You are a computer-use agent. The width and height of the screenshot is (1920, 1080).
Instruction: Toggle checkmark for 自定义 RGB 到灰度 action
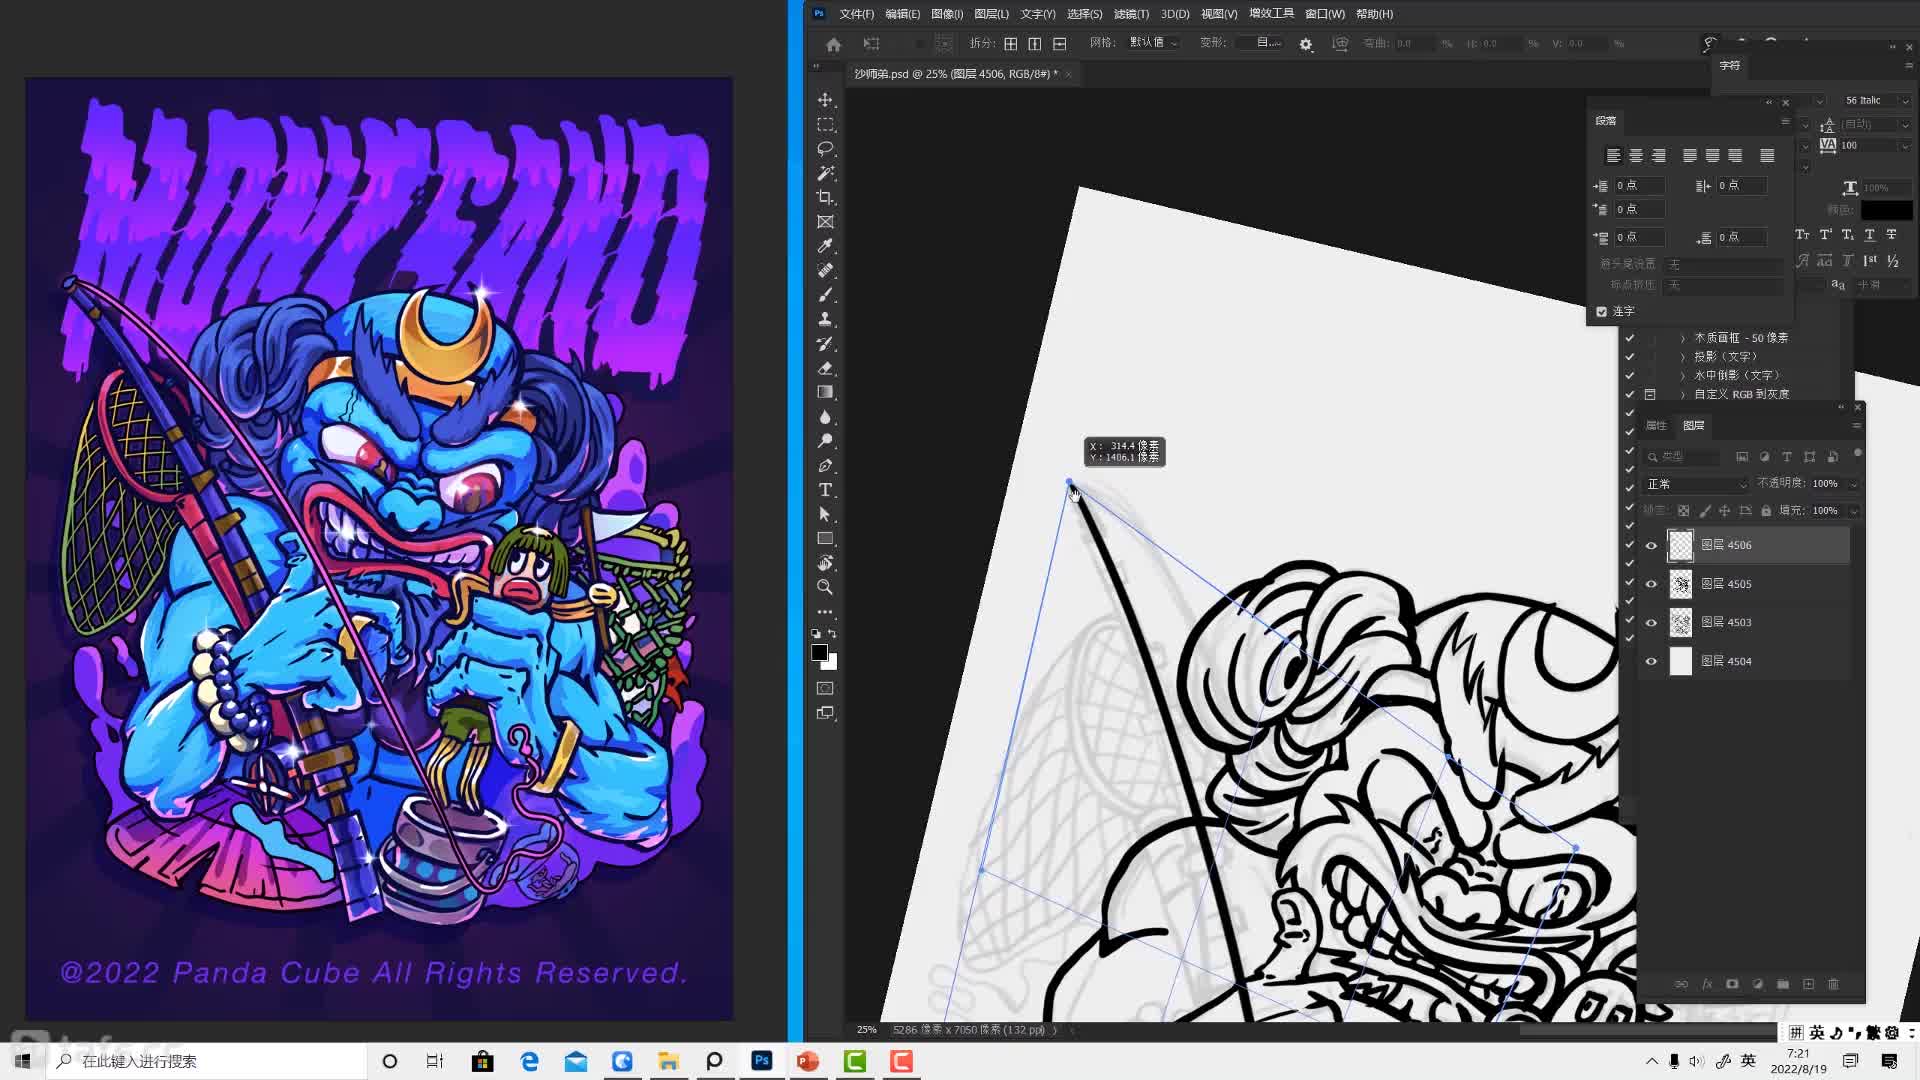pos(1630,394)
